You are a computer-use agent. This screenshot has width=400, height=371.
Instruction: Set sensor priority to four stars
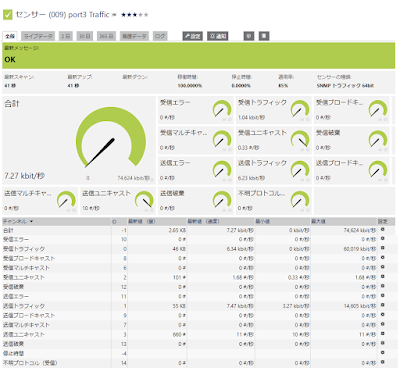pos(141,15)
